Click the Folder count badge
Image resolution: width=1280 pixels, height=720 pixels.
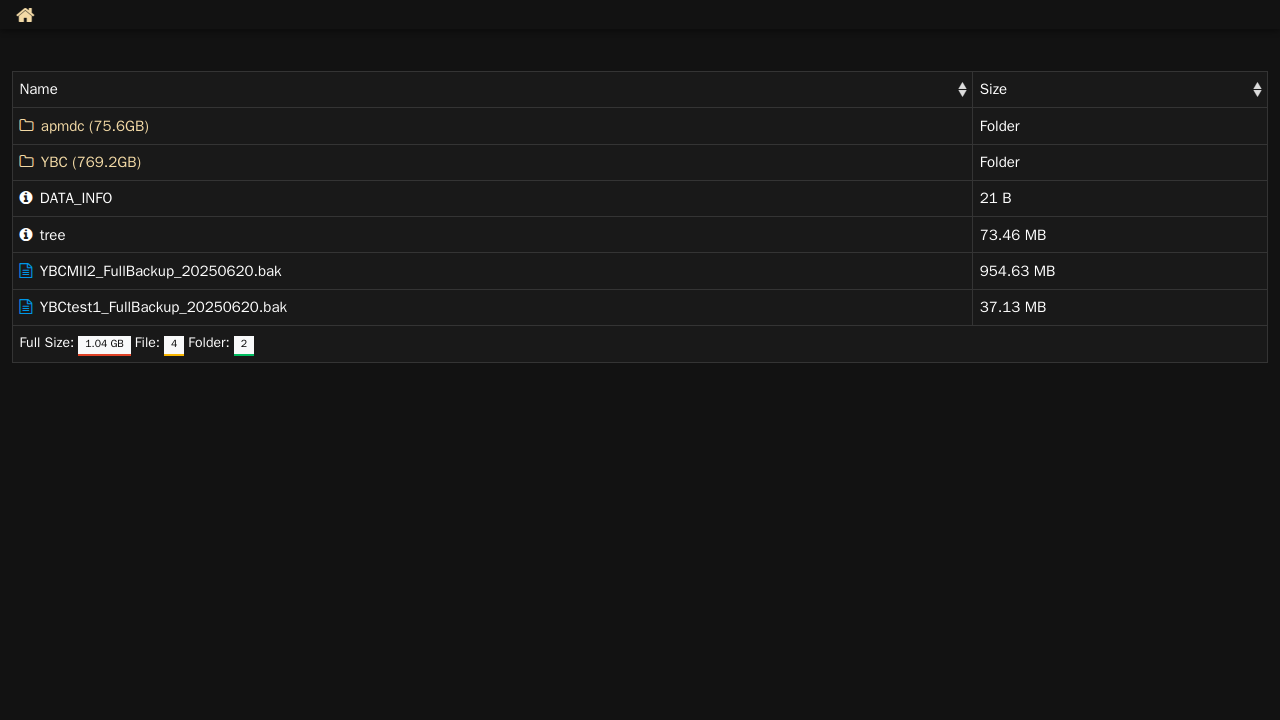244,345
